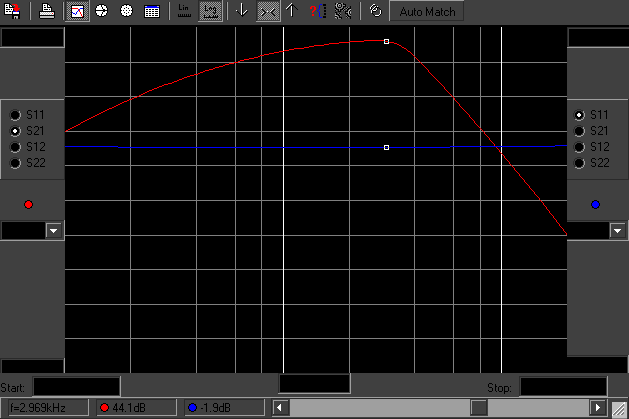
Task: Select the Lin frequency scale icon
Action: 184,12
